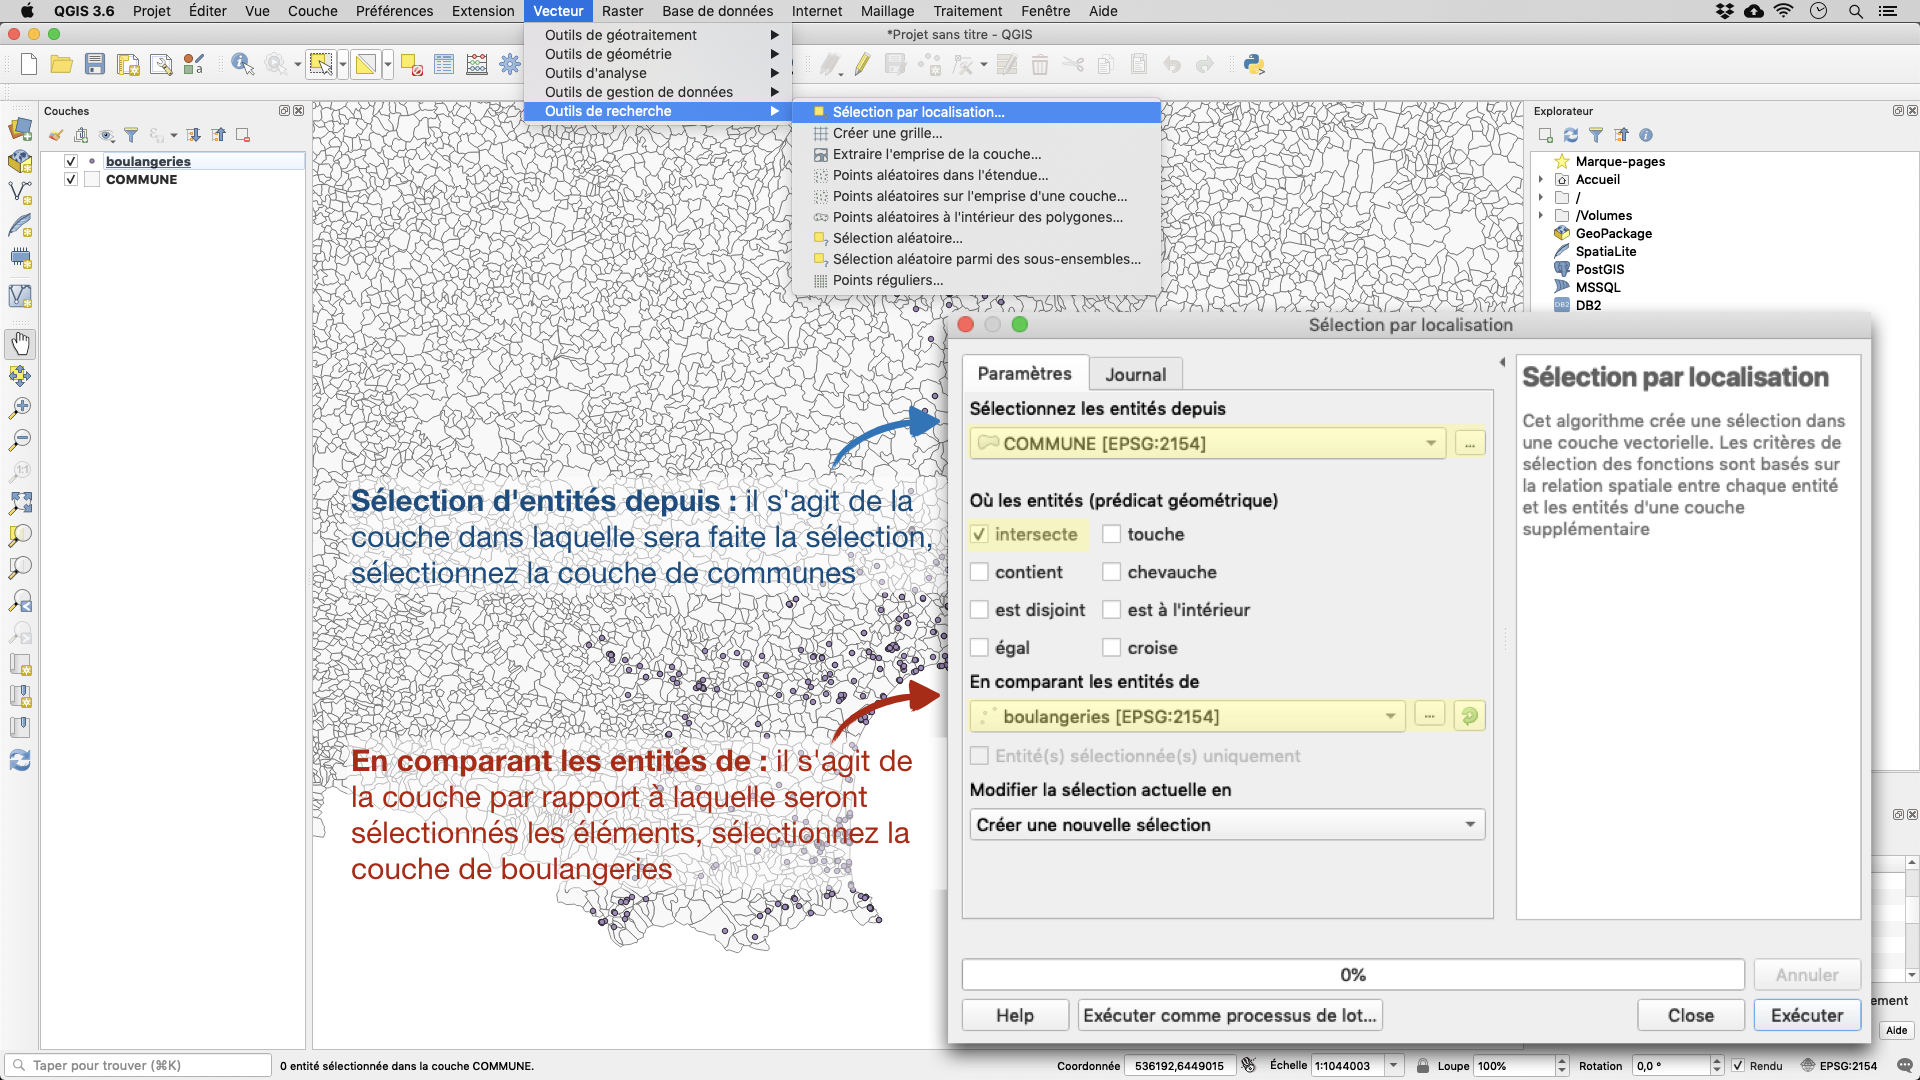This screenshot has height=1080, width=1920.
Task: Enable the touche geometric predicate checkbox
Action: [x=1109, y=533]
